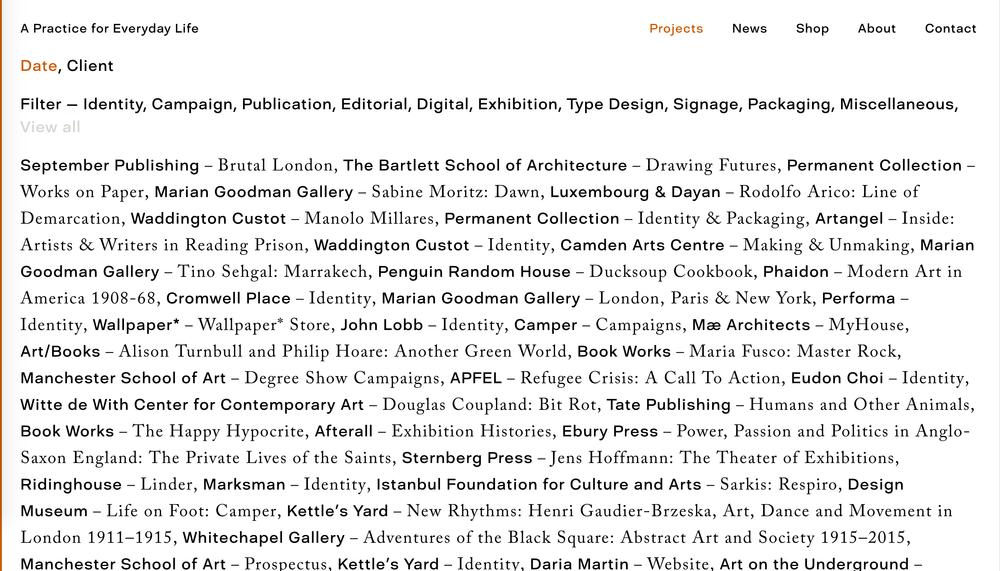Open Cromwell Place – Identity project
Image resolution: width=1000 pixels, height=571 pixels.
coord(268,299)
